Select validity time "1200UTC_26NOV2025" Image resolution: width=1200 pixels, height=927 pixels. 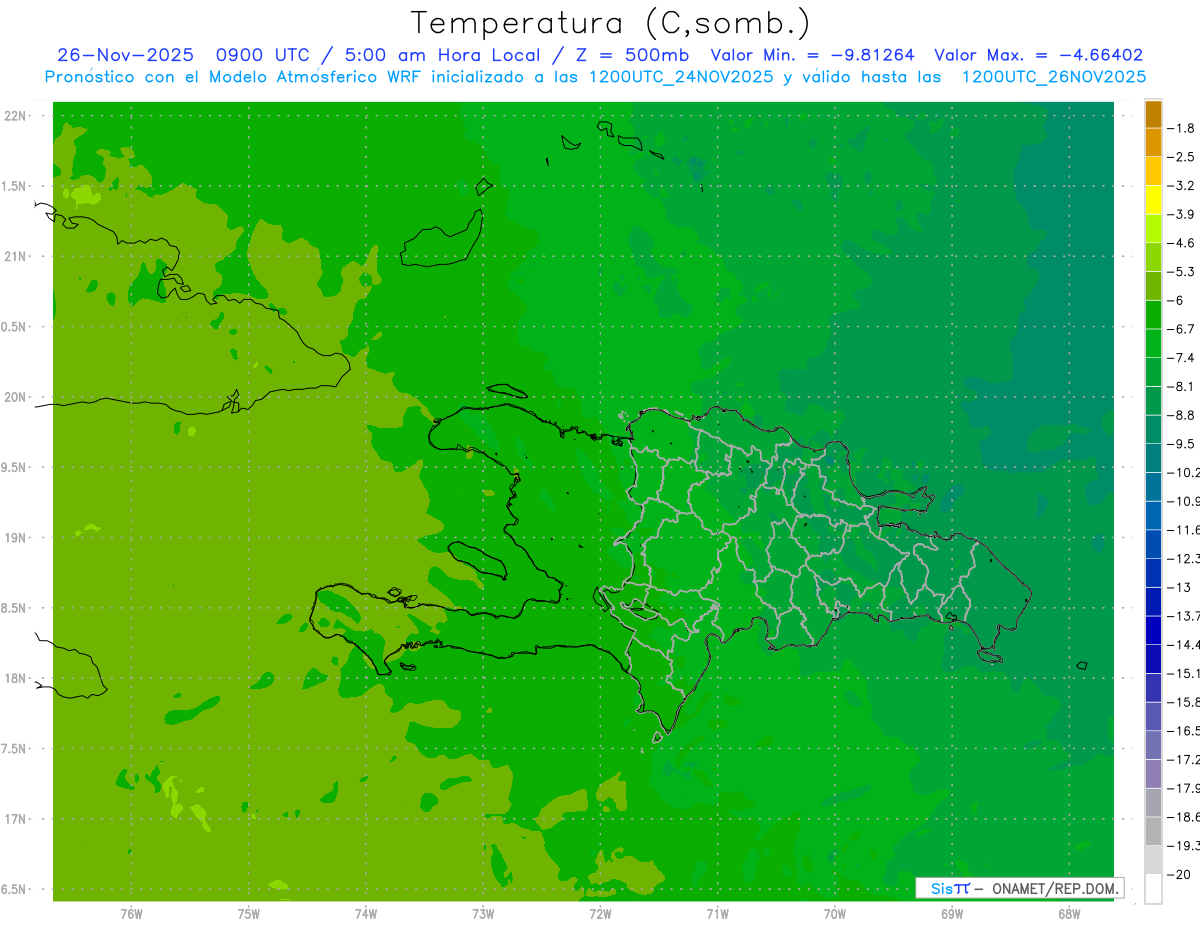point(1053,77)
